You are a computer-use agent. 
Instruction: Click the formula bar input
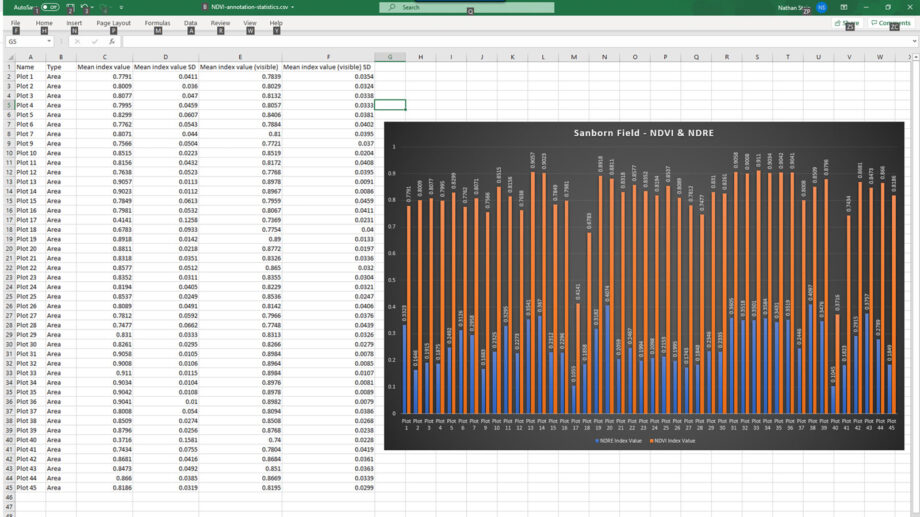coord(516,42)
